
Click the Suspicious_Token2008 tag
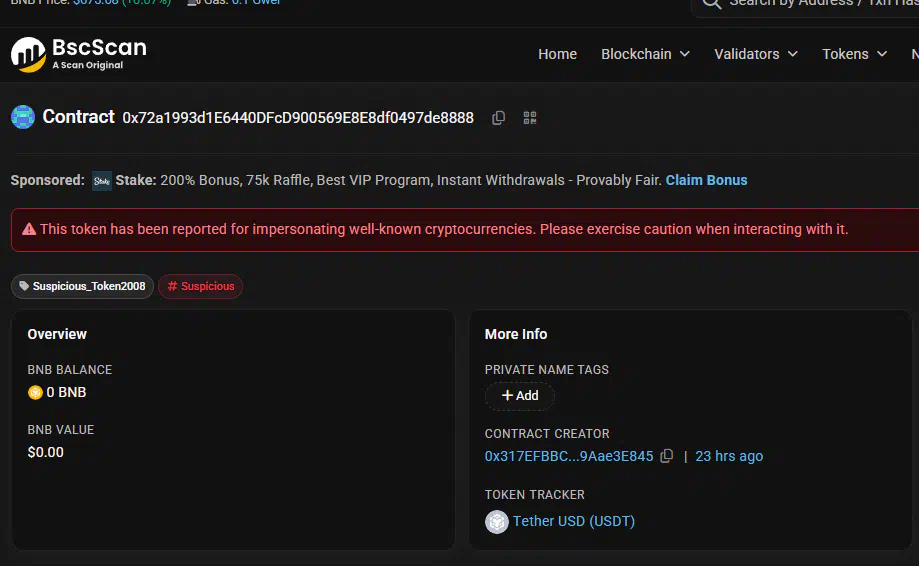click(81, 286)
